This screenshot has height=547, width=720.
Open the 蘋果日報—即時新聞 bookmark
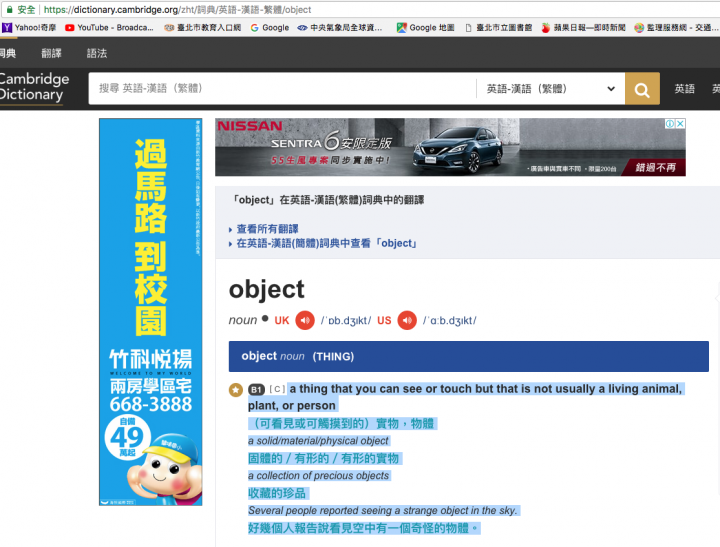click(x=583, y=28)
